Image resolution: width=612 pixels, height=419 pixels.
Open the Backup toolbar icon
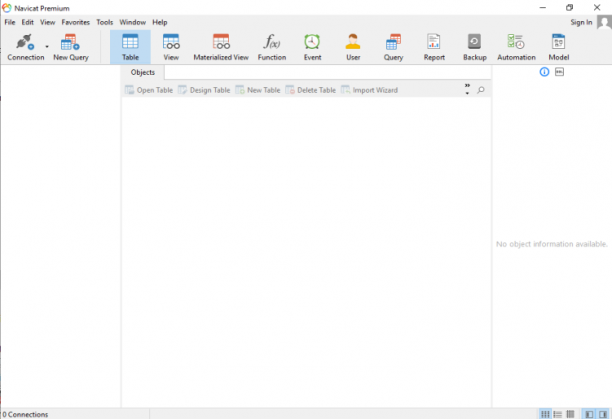click(x=475, y=47)
